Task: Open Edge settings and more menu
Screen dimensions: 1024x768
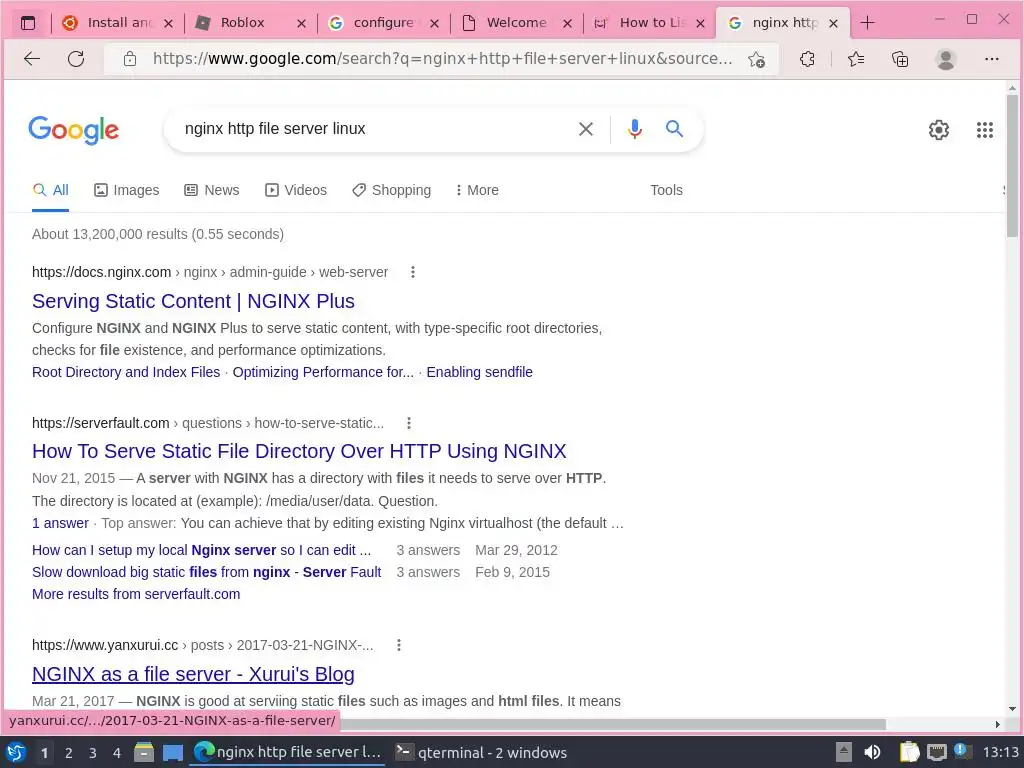Action: 991,59
